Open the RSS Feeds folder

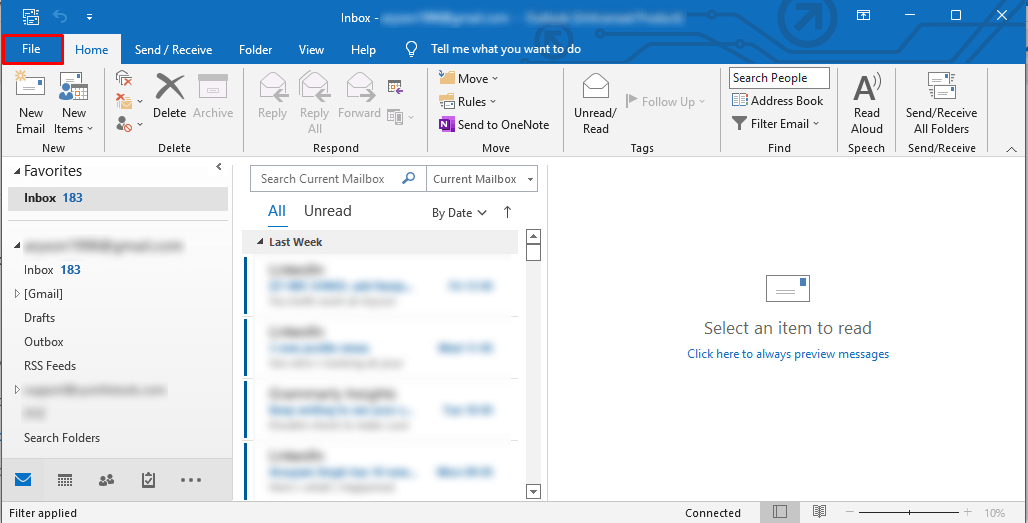pyautogui.click(x=50, y=366)
